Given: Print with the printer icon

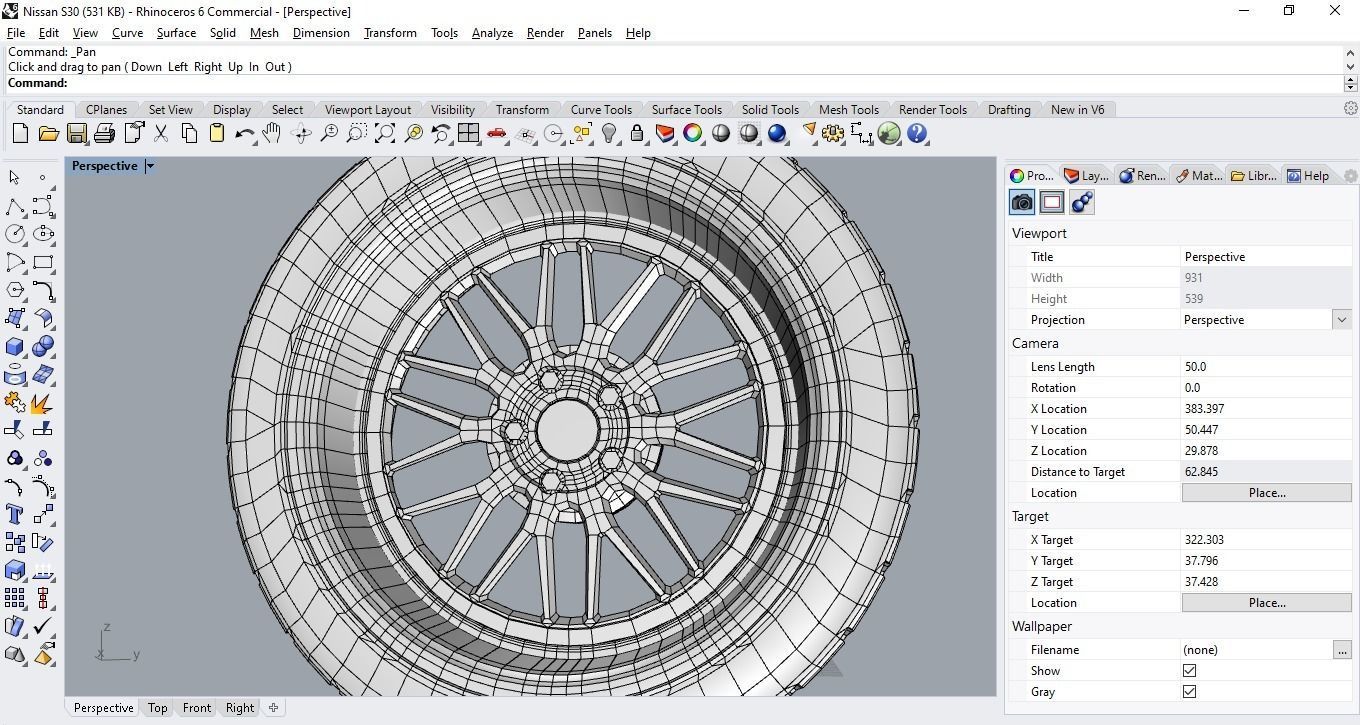Looking at the screenshot, I should click(x=104, y=133).
